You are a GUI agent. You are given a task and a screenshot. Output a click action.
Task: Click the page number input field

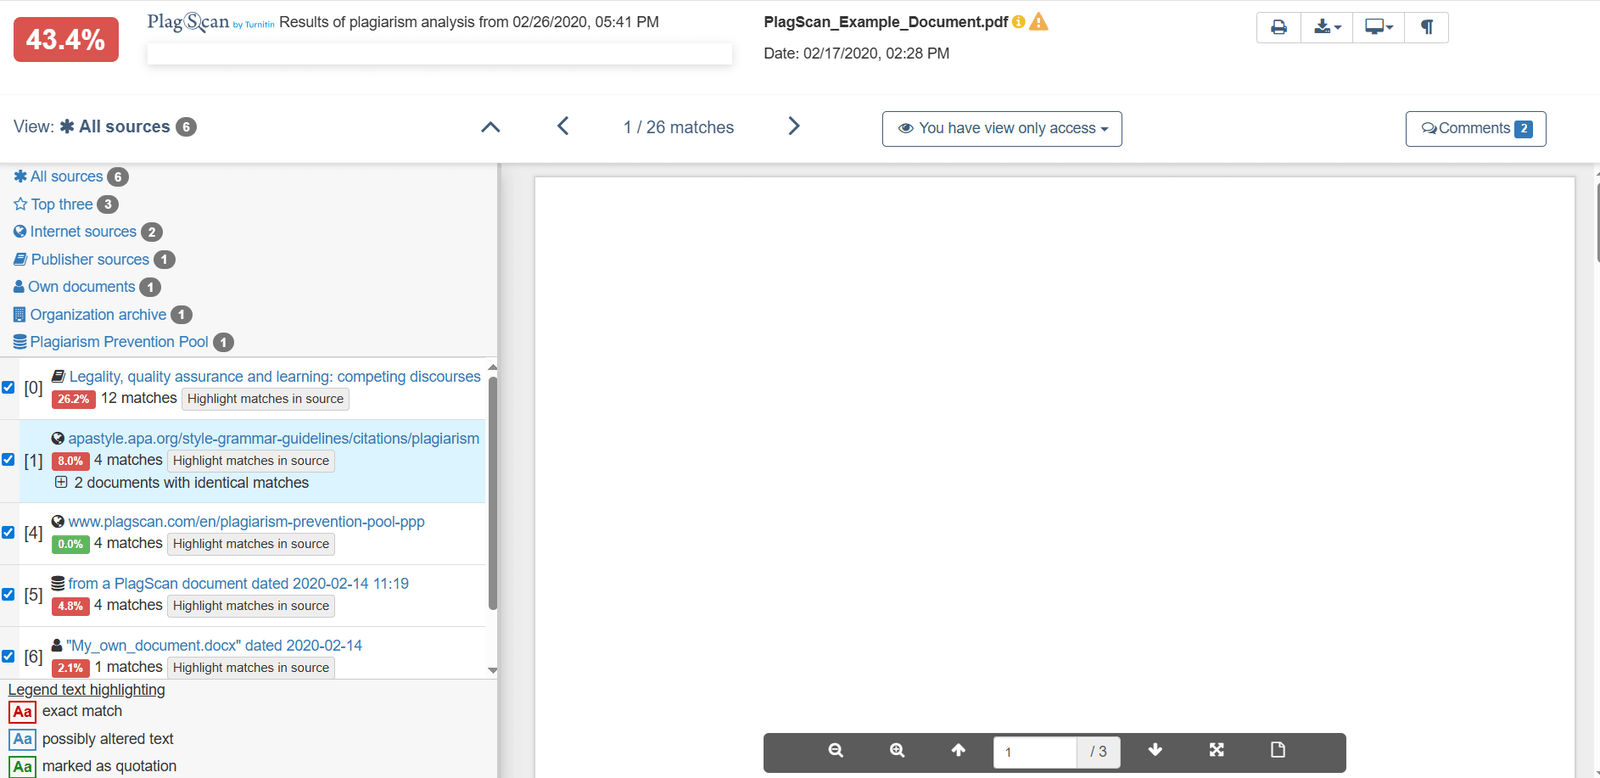point(1035,752)
